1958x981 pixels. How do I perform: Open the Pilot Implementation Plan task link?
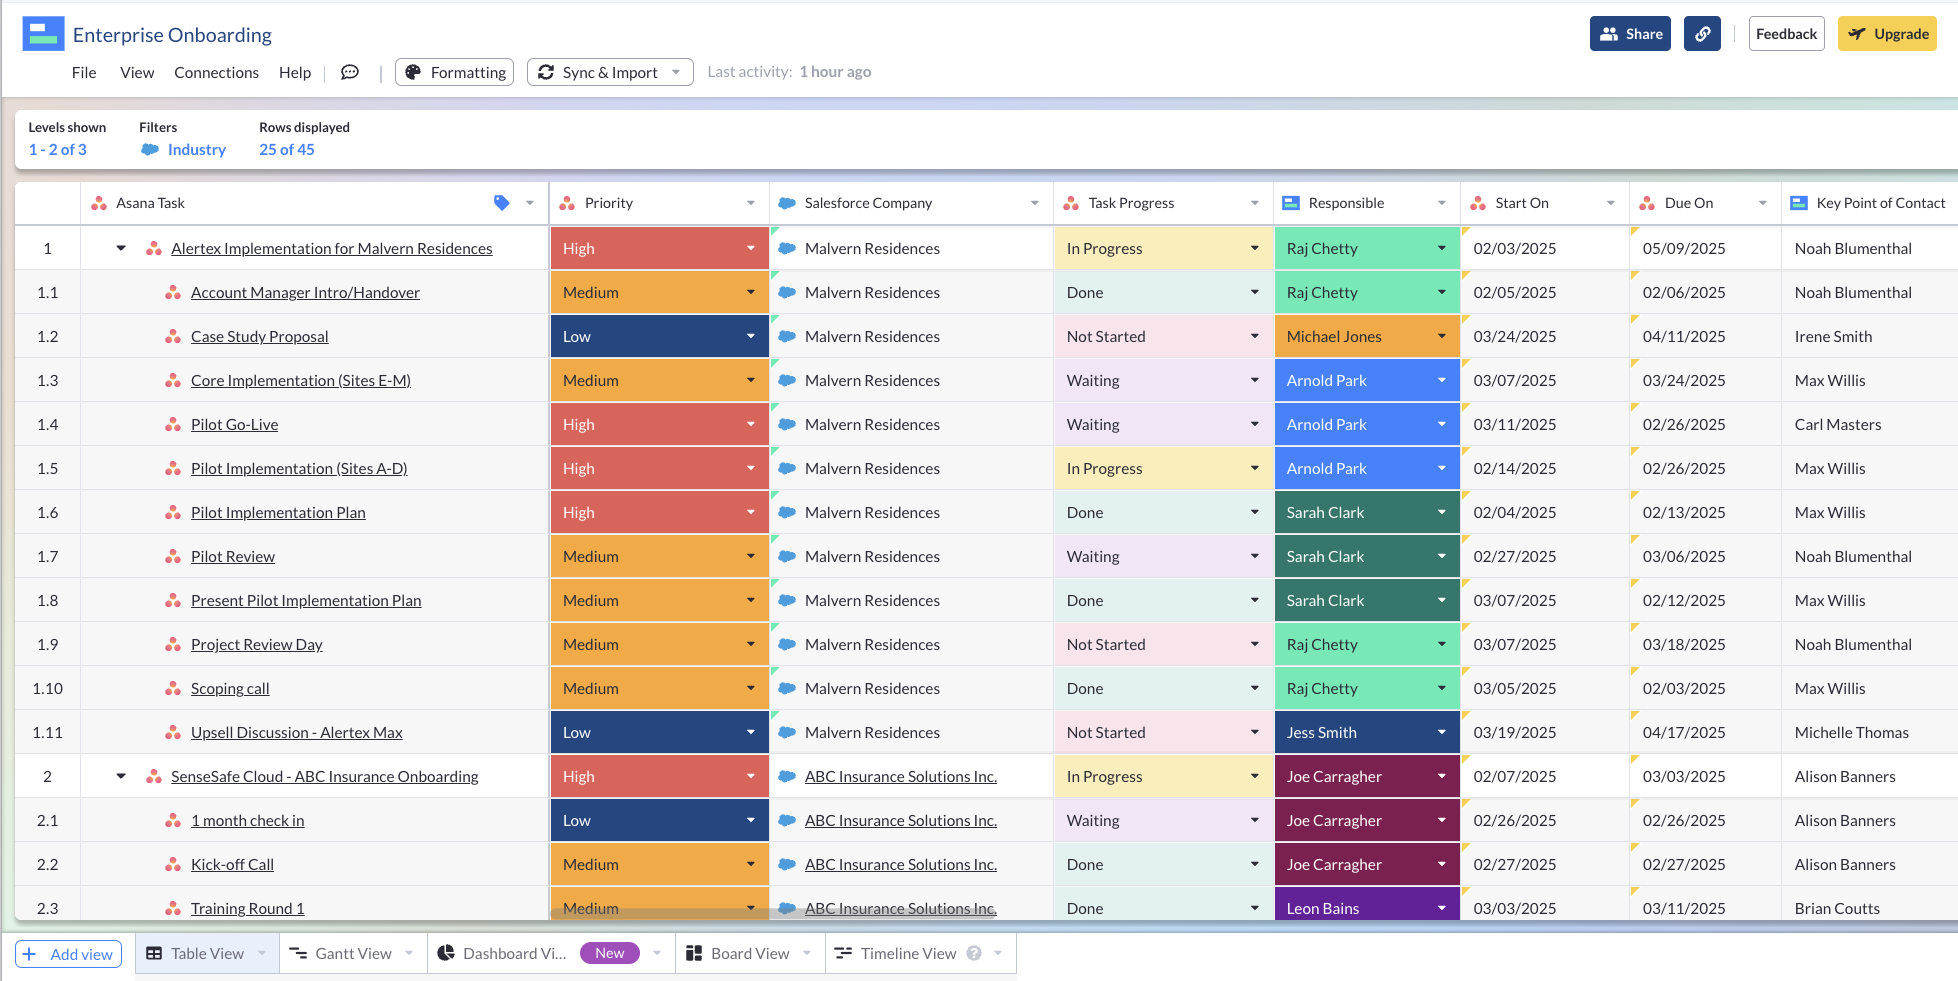click(x=278, y=513)
